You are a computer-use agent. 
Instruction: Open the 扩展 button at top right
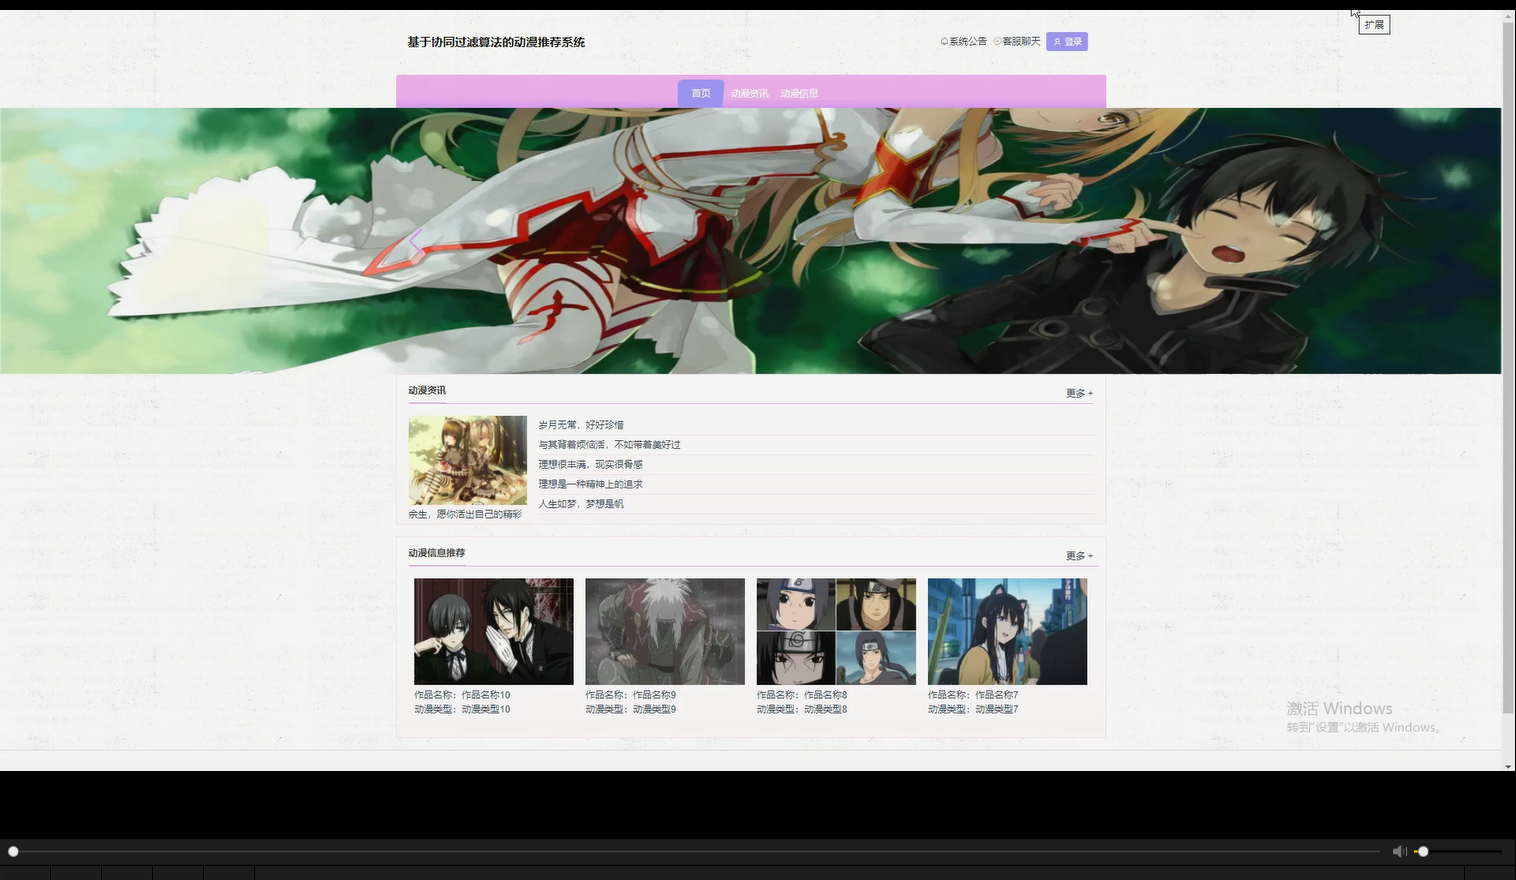(x=1374, y=24)
